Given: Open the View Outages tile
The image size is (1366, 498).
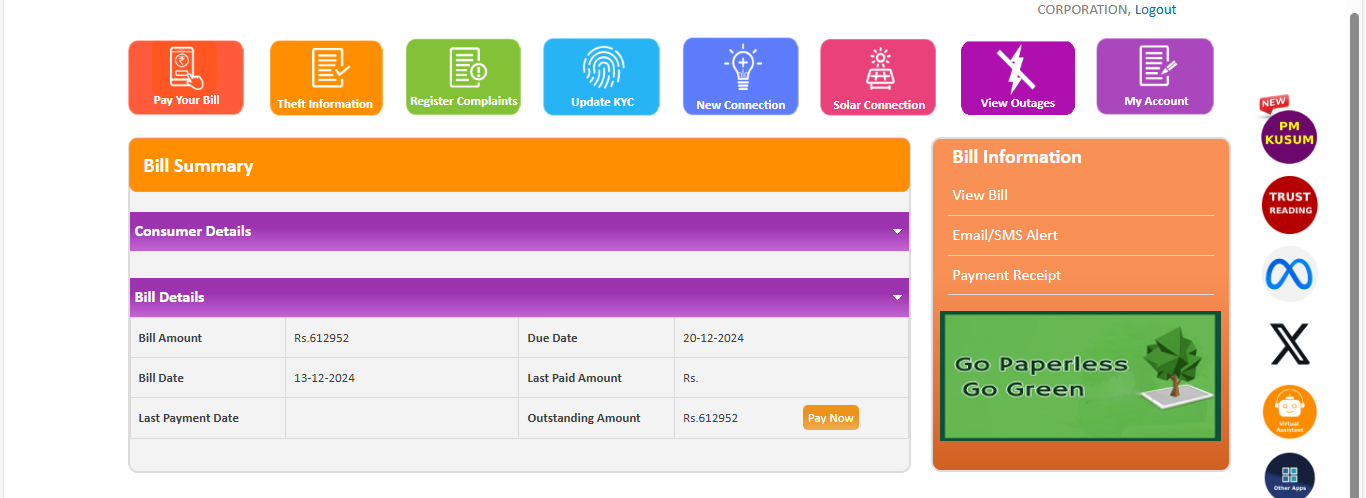Looking at the screenshot, I should pos(1017,78).
